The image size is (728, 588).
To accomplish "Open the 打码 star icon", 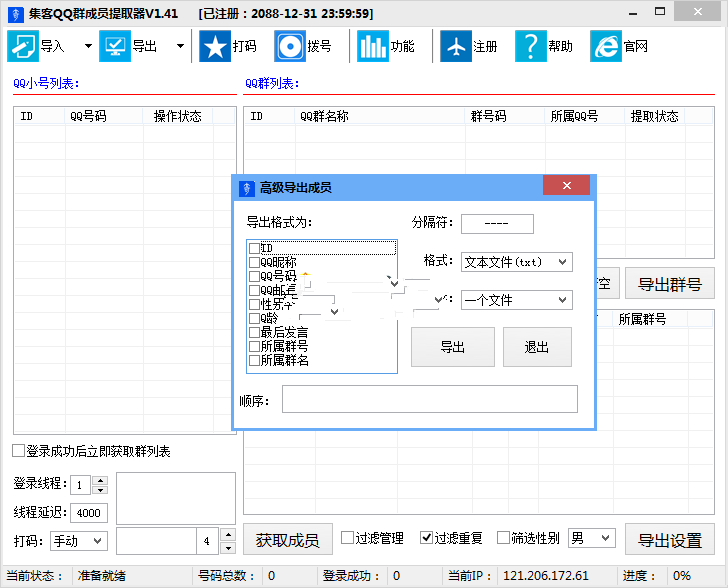I will pyautogui.click(x=214, y=46).
